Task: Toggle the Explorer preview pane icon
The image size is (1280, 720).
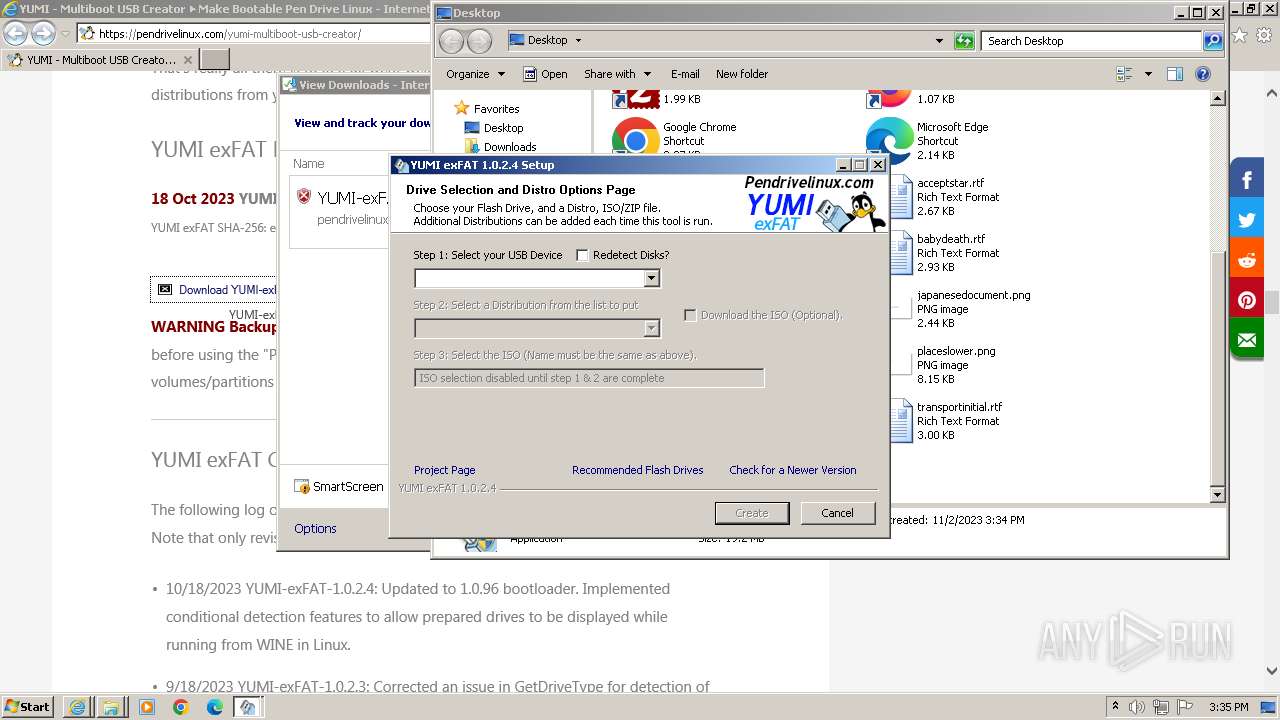Action: click(x=1175, y=74)
